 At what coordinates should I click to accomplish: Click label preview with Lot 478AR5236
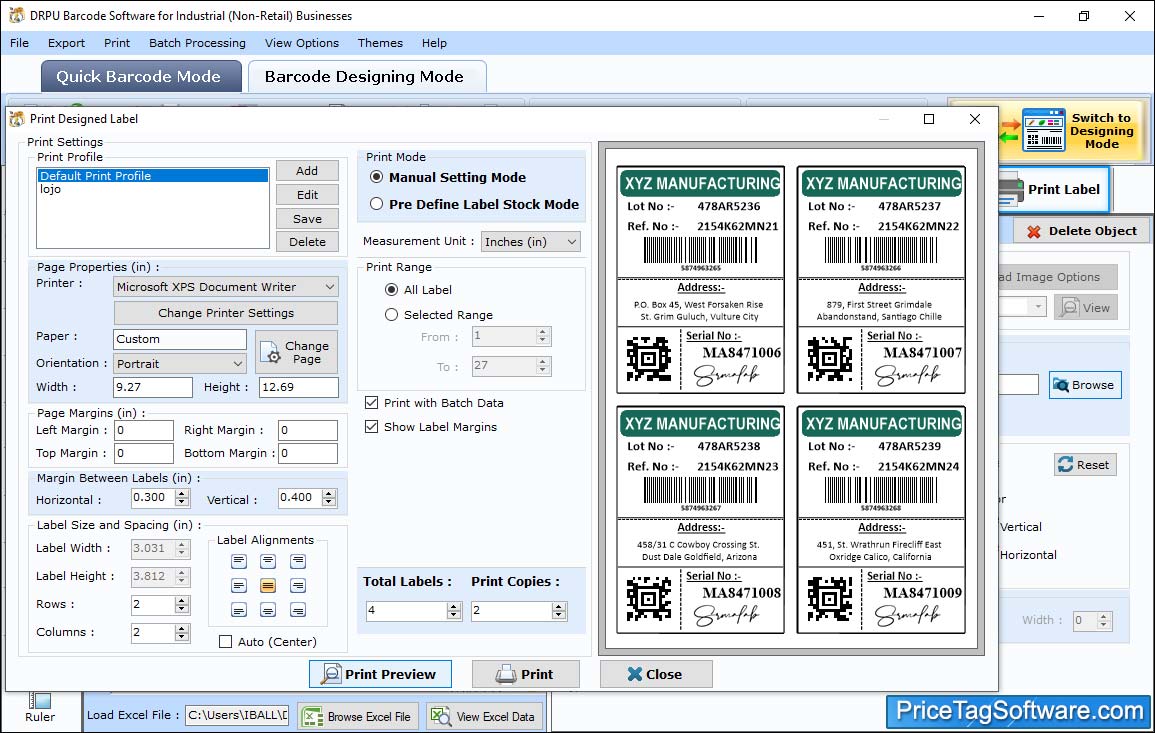point(701,281)
